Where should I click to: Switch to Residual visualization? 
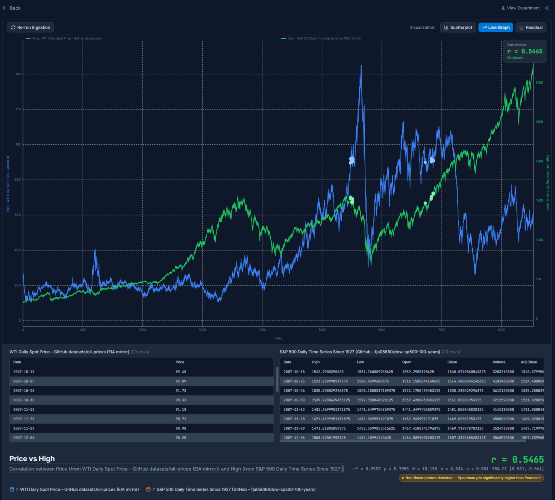[x=531, y=28]
